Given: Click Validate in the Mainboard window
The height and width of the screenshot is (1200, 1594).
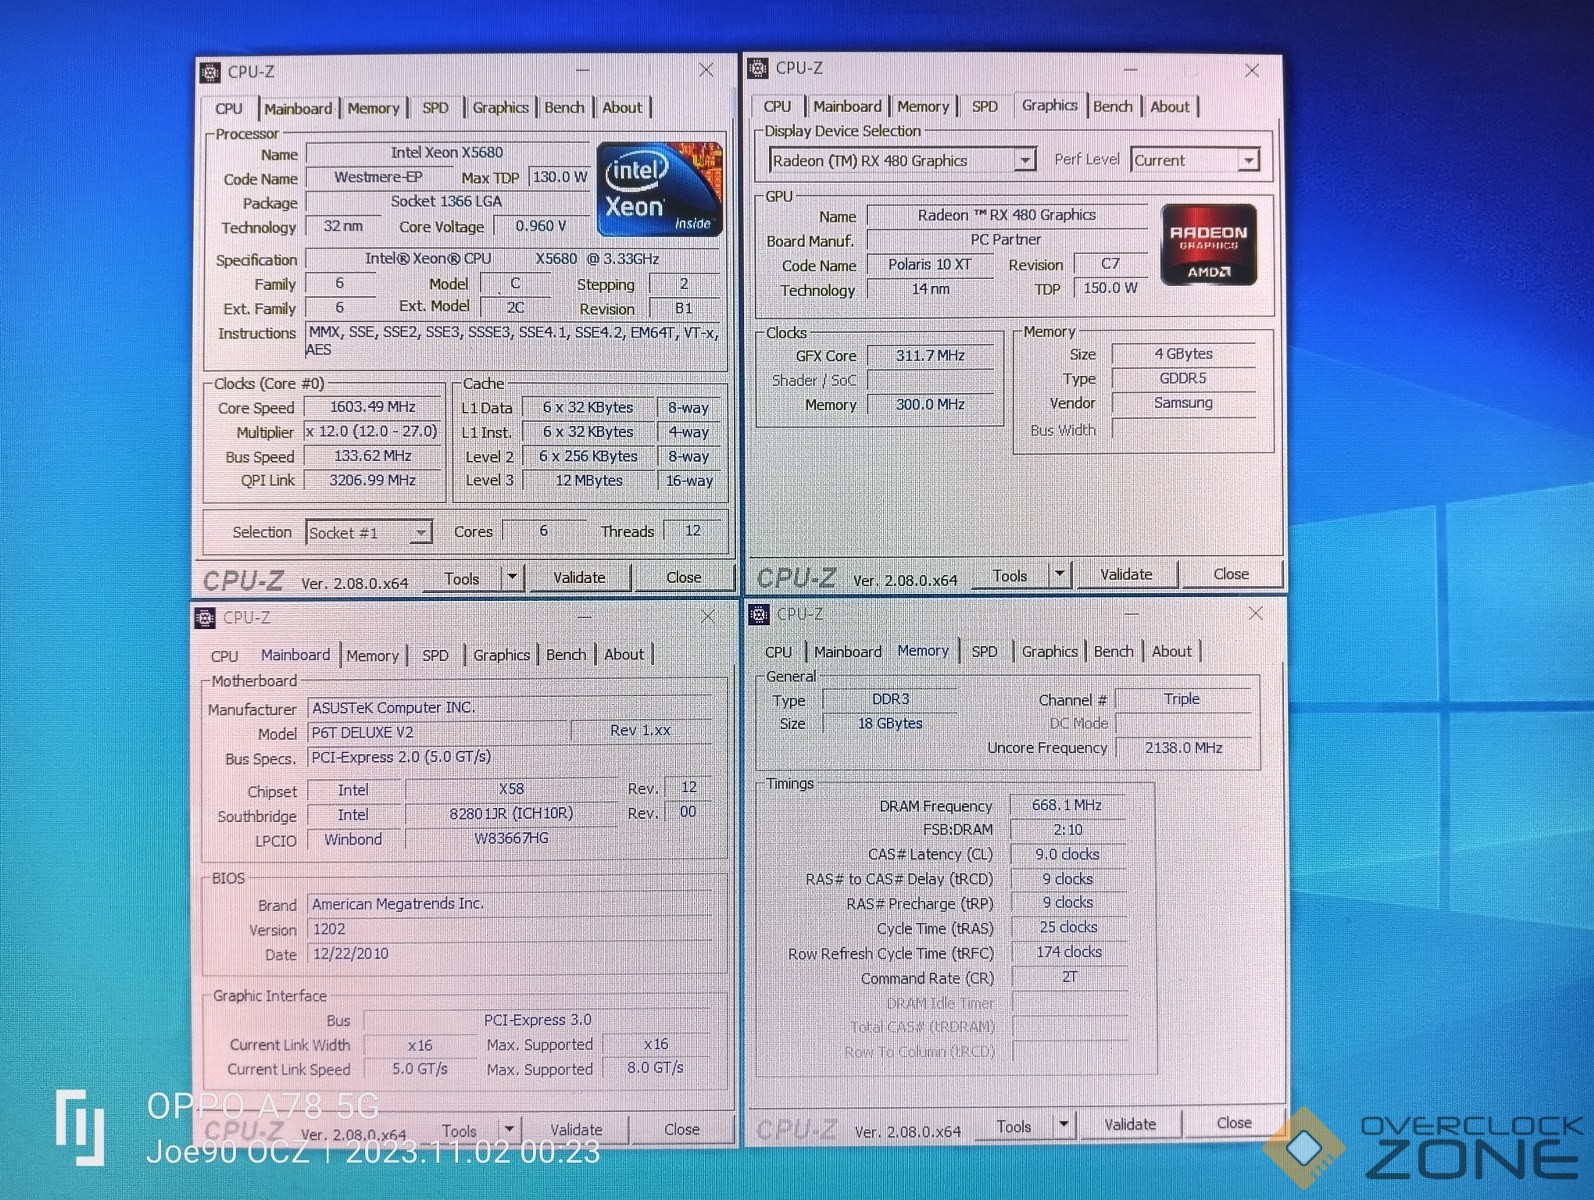Looking at the screenshot, I should 576,1129.
